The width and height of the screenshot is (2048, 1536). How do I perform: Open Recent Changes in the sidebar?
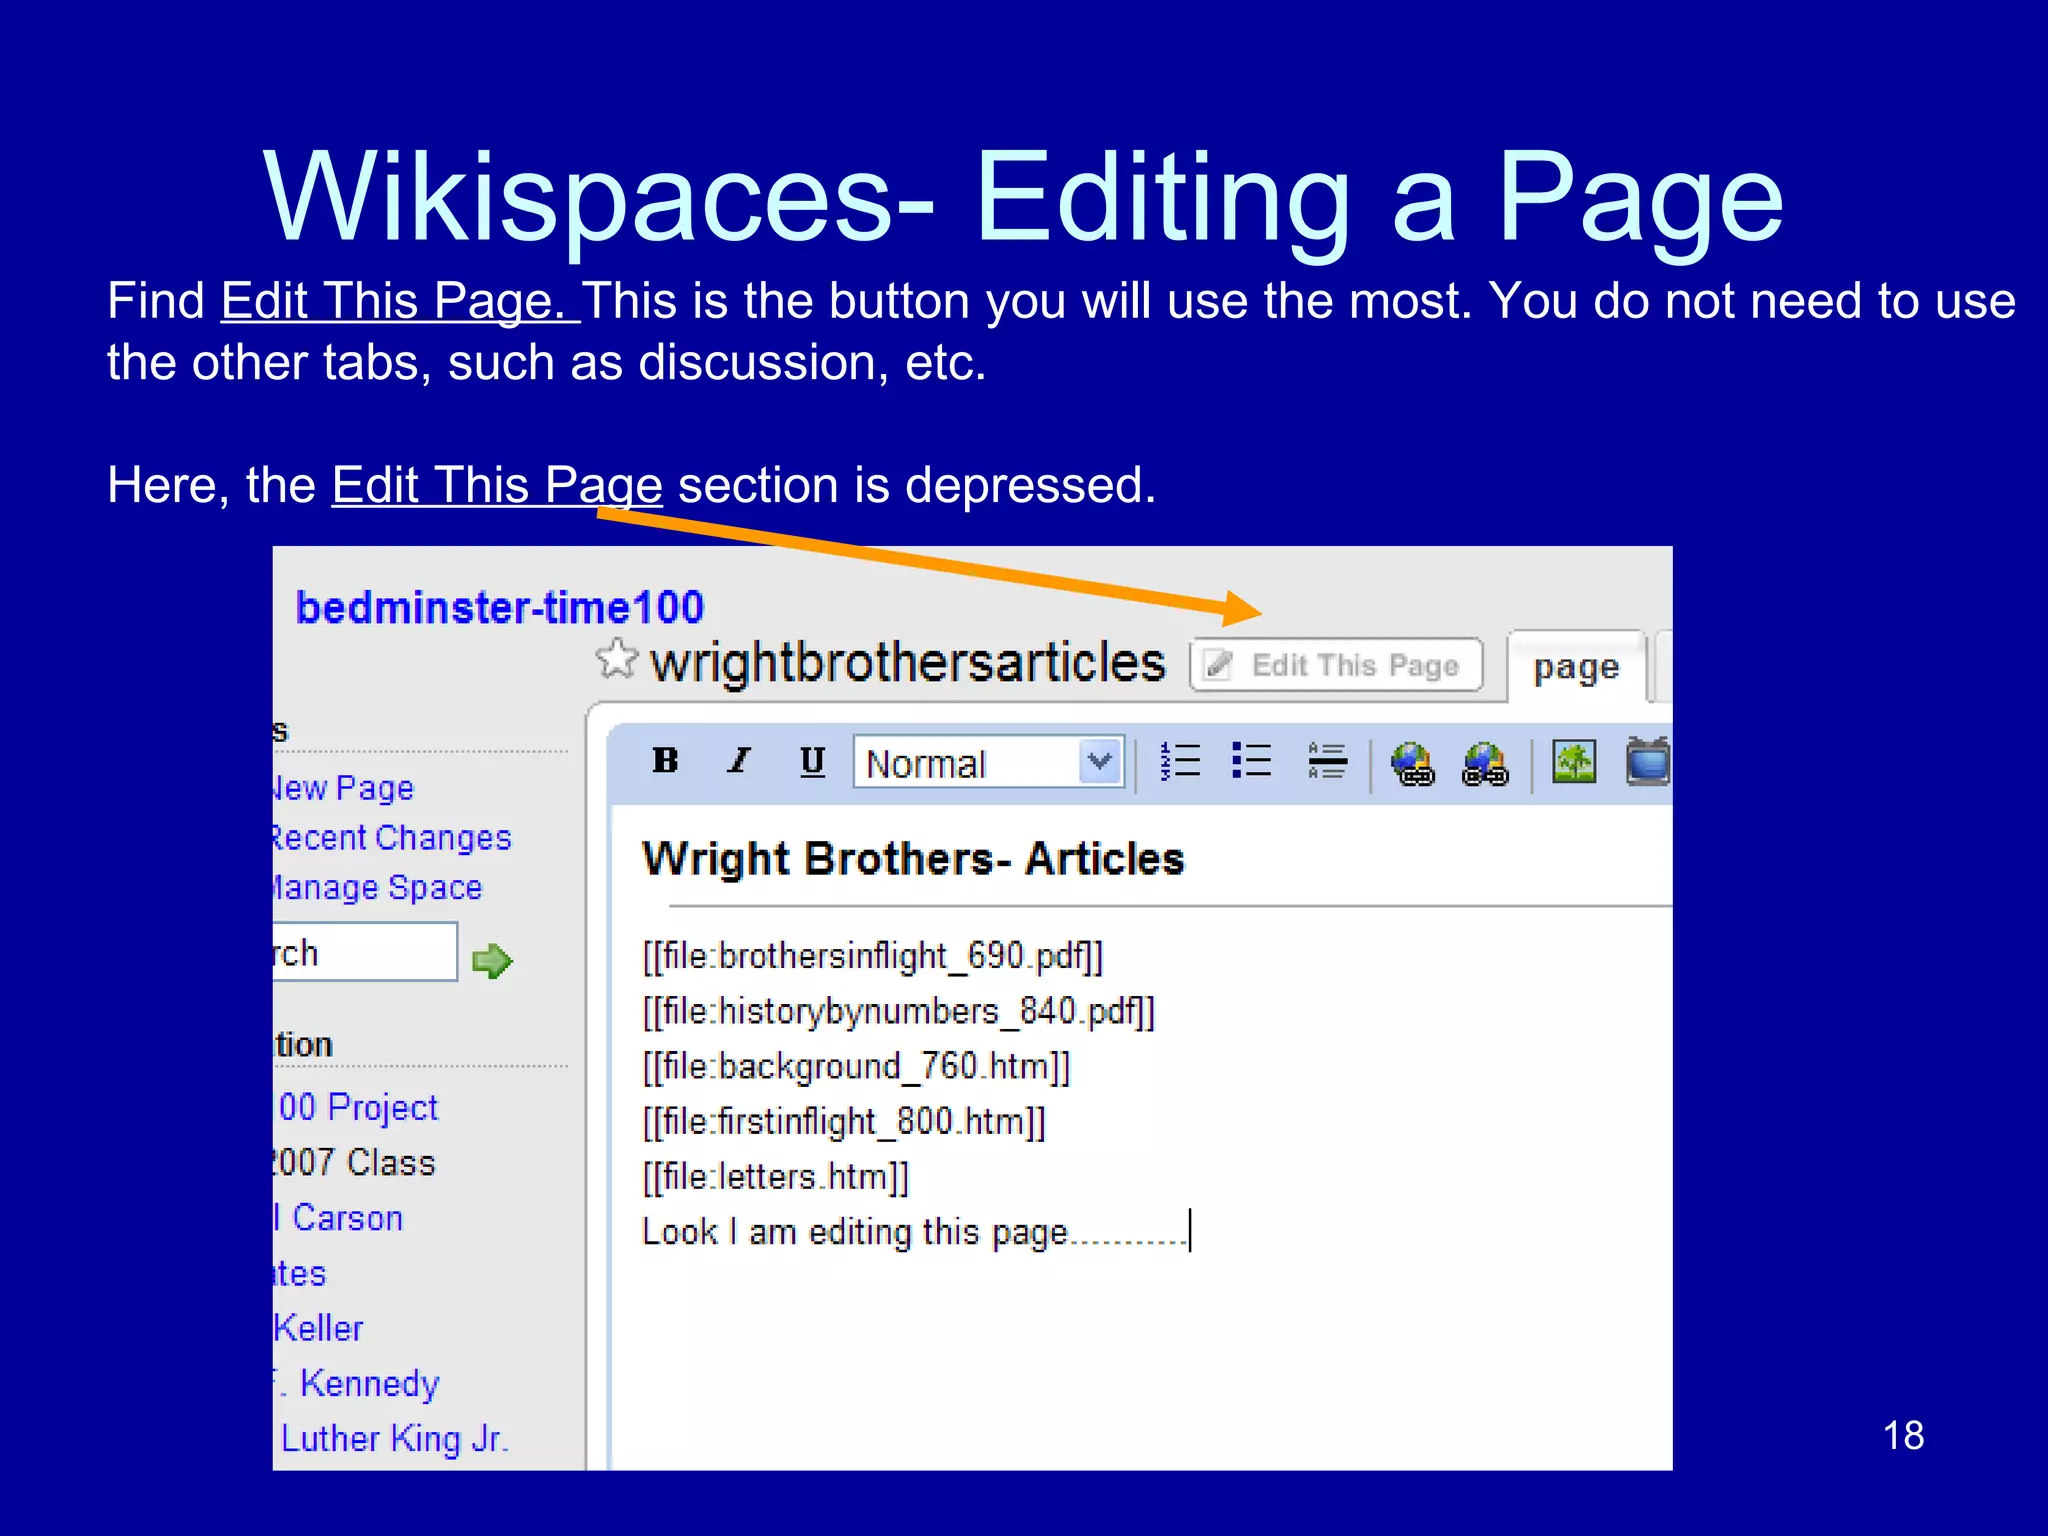[392, 838]
